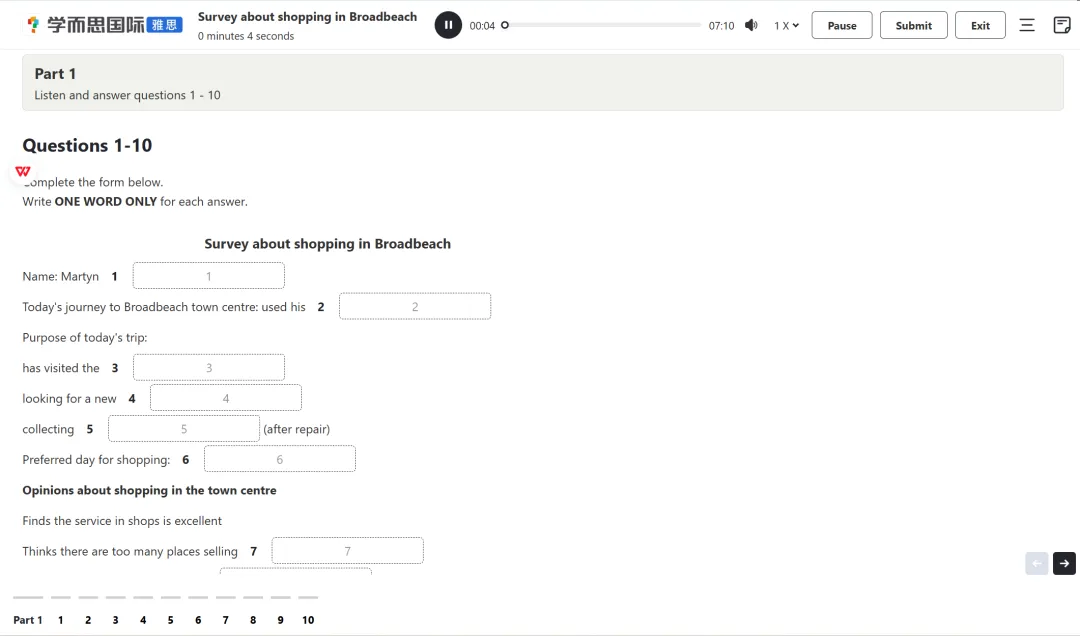Viewport: 1080px width, 636px height.
Task: Click the 'Part 1' heading in banner
Action: [55, 74]
